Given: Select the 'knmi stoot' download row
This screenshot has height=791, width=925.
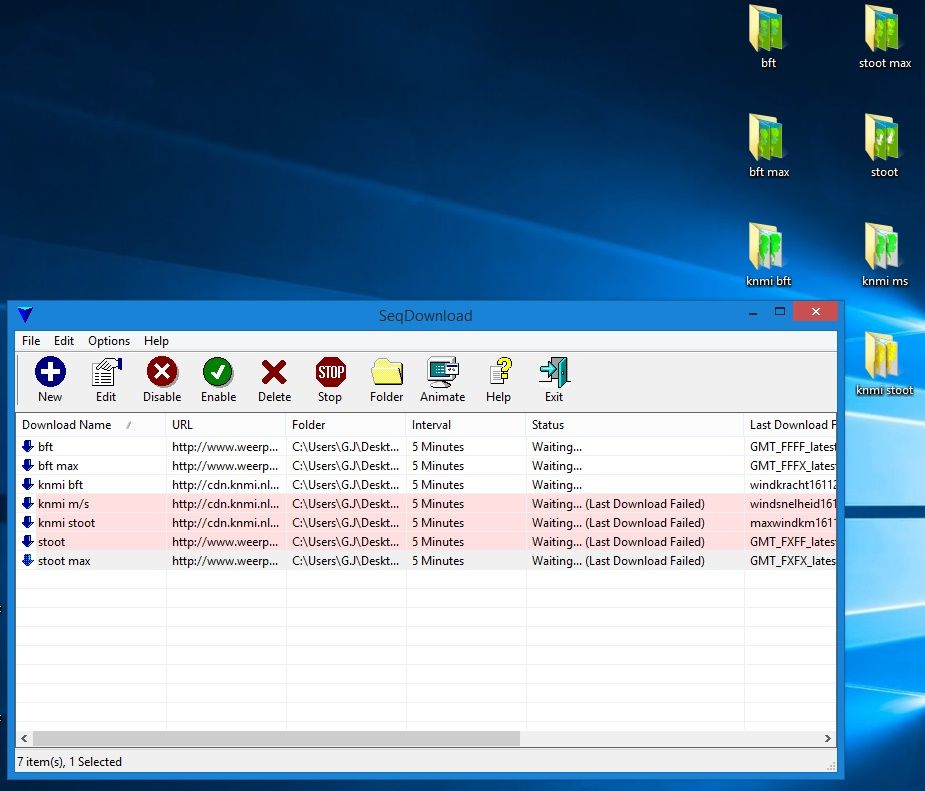Looking at the screenshot, I should [x=66, y=523].
